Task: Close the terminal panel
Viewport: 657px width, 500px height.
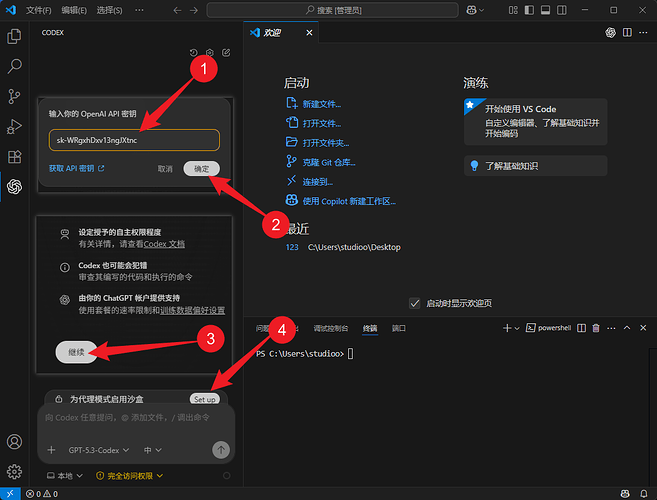Action: click(643, 328)
